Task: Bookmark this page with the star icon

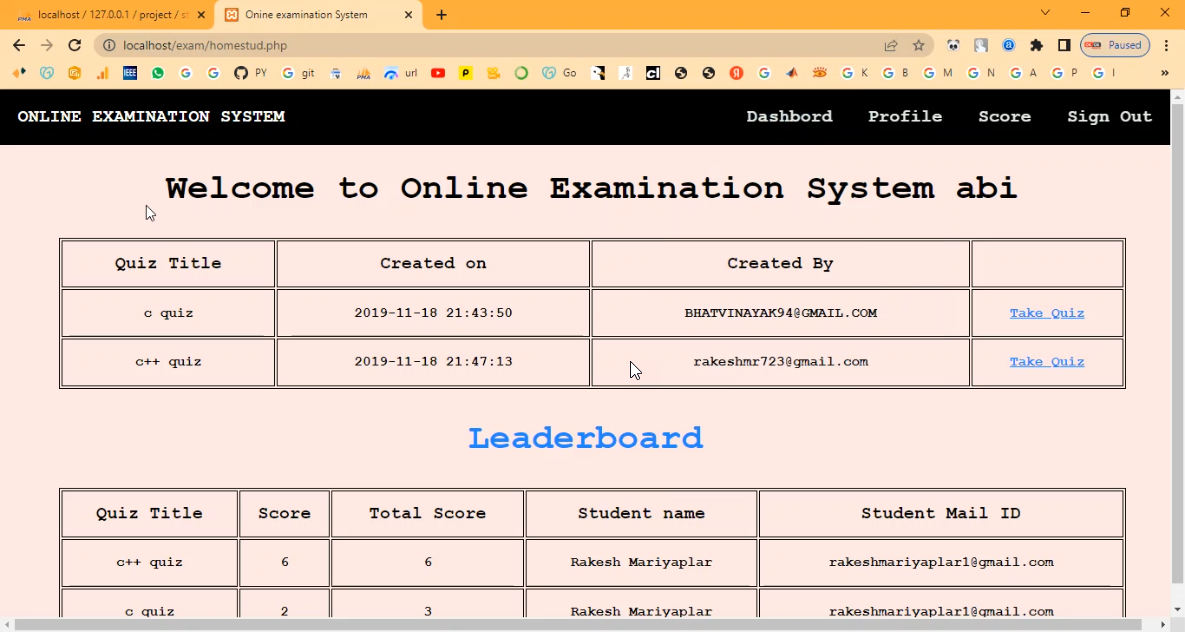Action: click(x=918, y=45)
